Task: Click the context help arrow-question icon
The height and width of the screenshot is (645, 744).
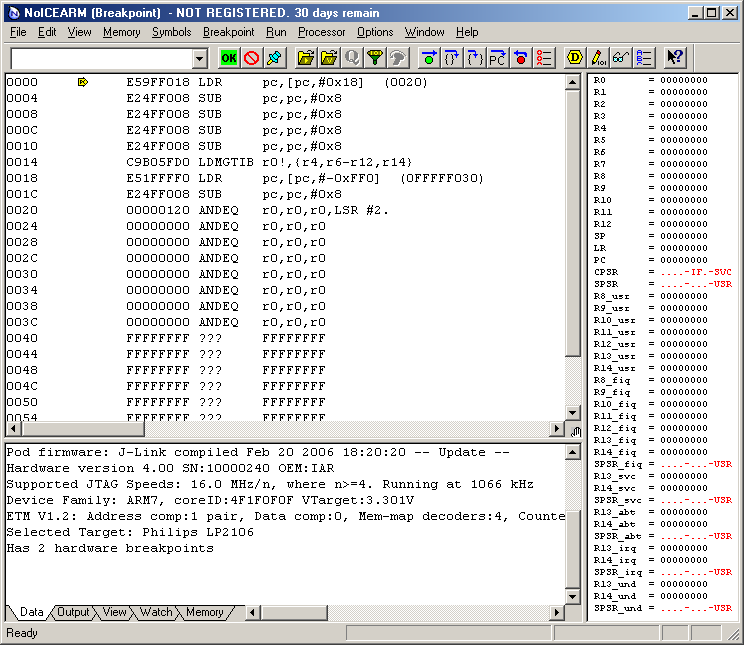Action: [675, 58]
